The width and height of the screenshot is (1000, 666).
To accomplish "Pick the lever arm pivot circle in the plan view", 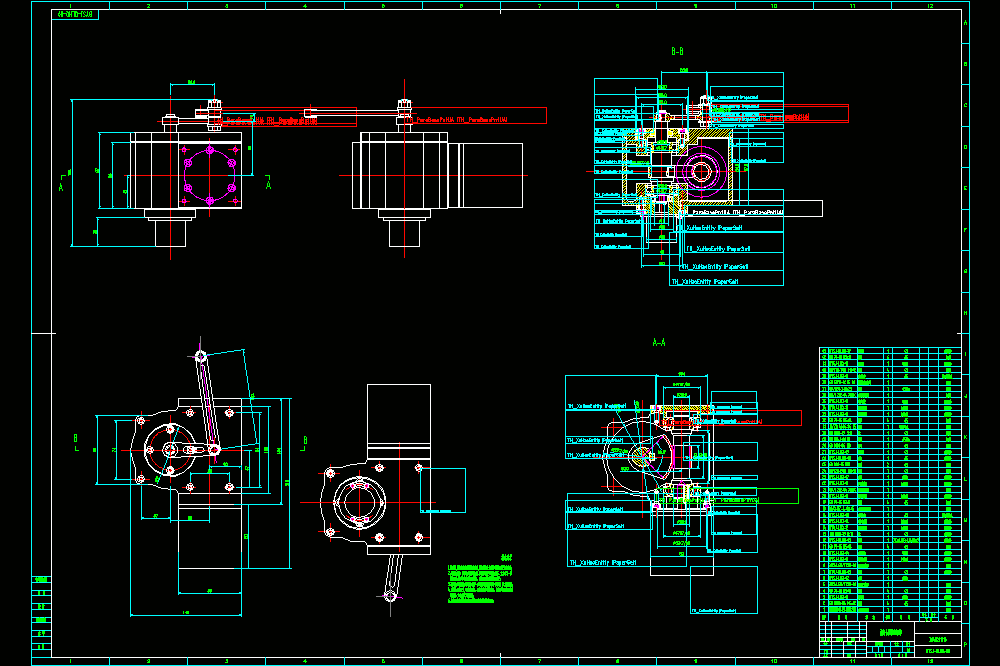I will tap(201, 356).
